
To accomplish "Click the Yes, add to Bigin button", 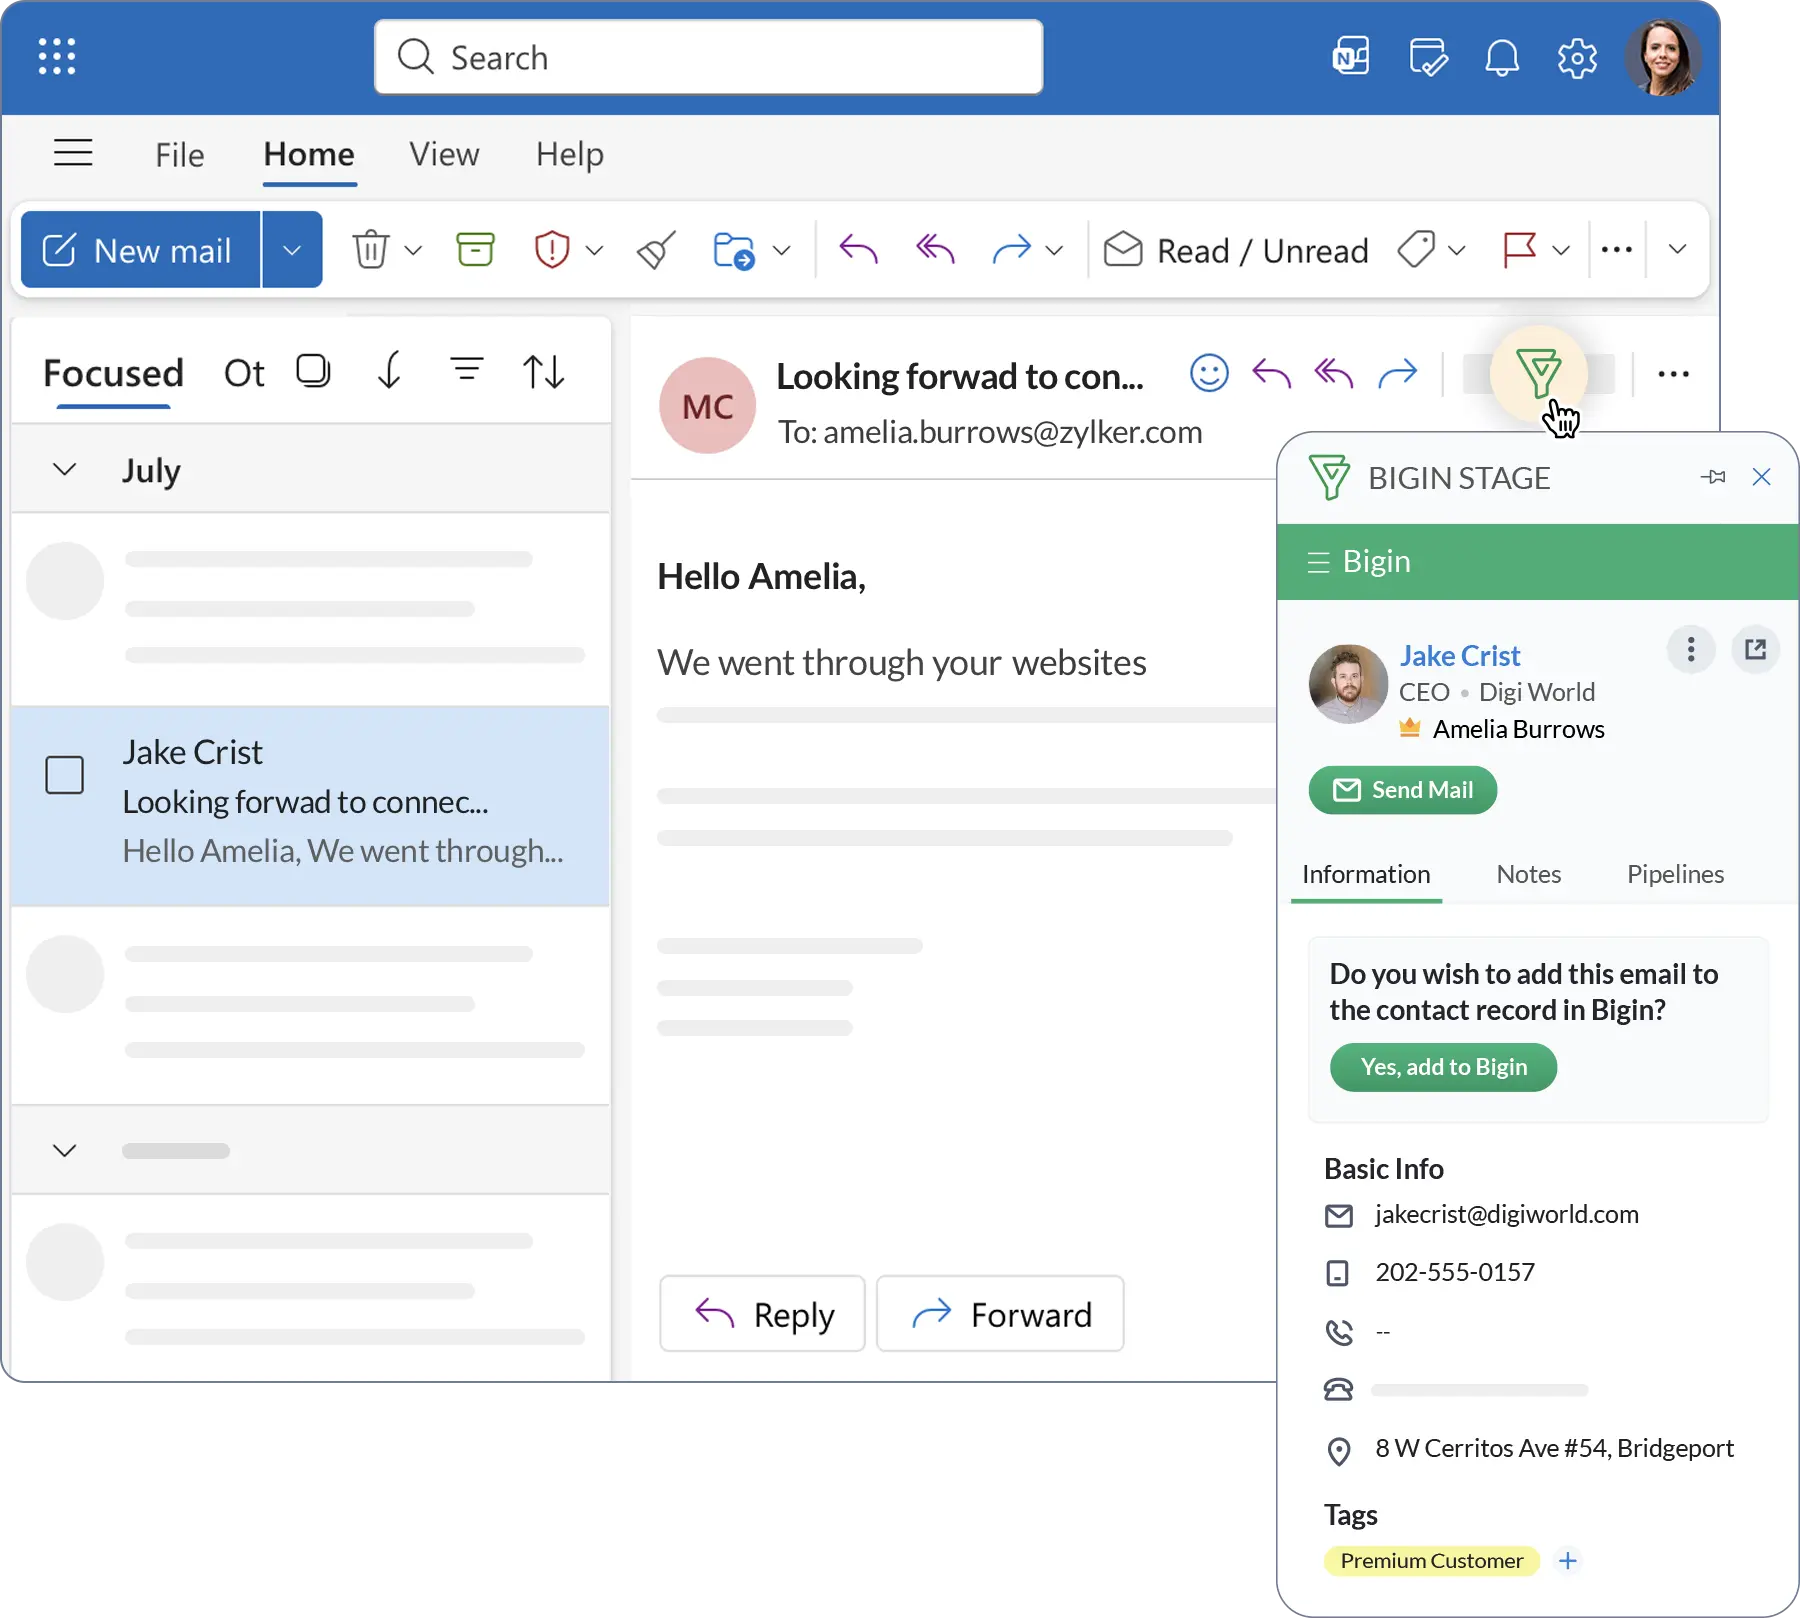I will tap(1443, 1067).
